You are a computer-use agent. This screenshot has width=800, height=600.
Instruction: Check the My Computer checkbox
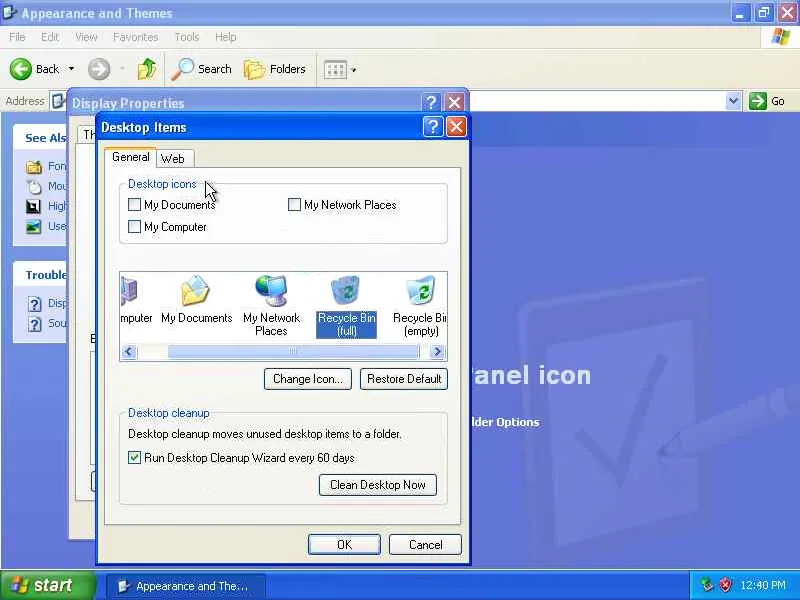point(134,227)
